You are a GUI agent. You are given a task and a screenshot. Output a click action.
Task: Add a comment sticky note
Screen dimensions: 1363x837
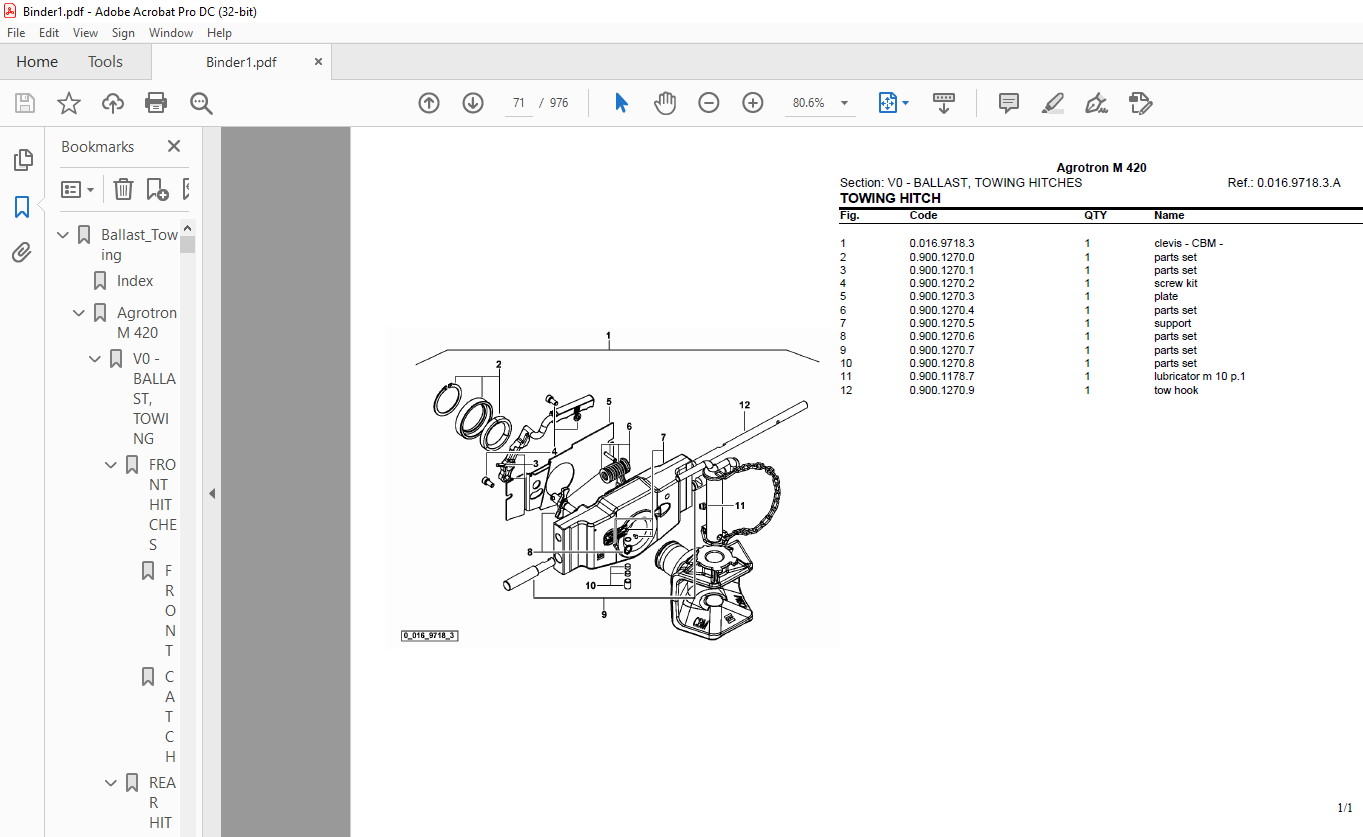tap(1009, 103)
